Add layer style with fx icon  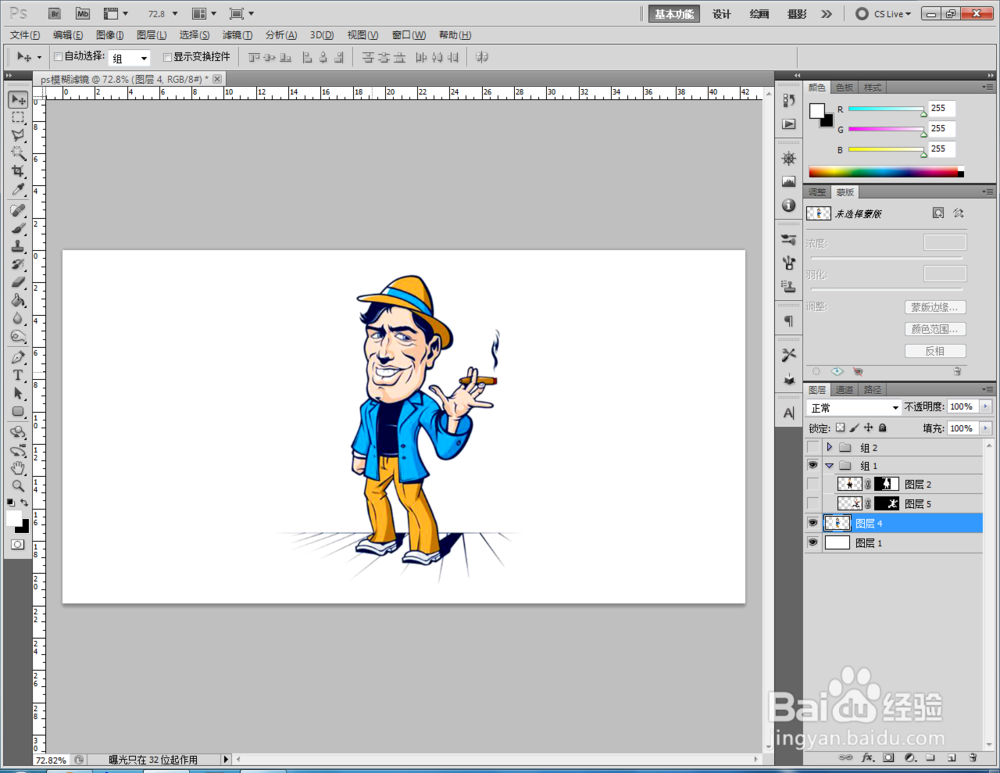867,758
